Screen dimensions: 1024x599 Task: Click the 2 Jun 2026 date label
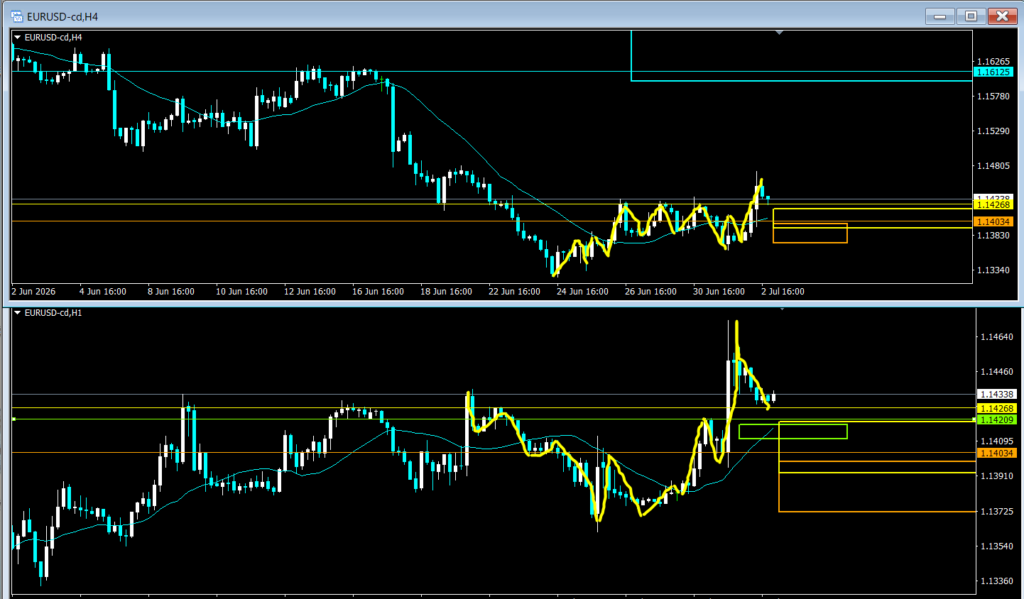pyautogui.click(x=33, y=291)
